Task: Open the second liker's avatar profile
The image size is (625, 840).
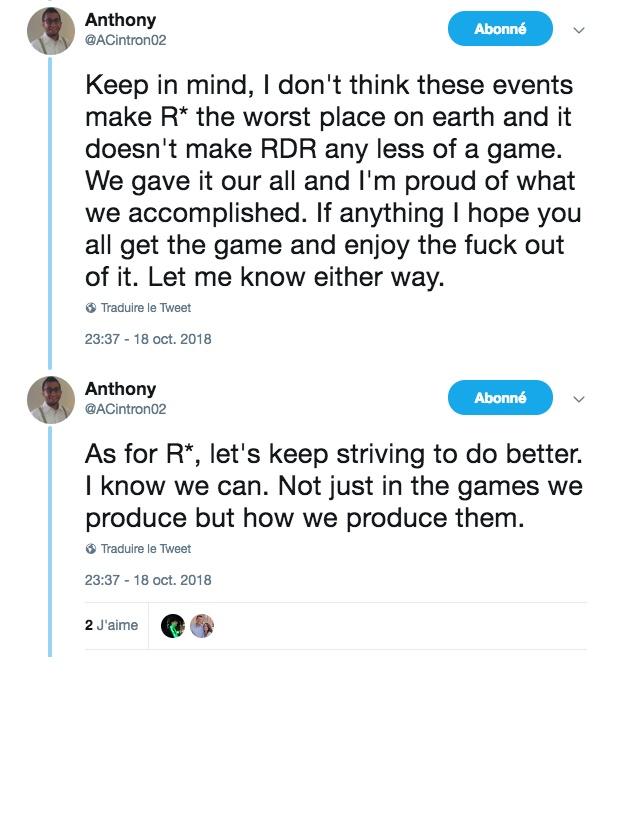Action: tap(202, 626)
